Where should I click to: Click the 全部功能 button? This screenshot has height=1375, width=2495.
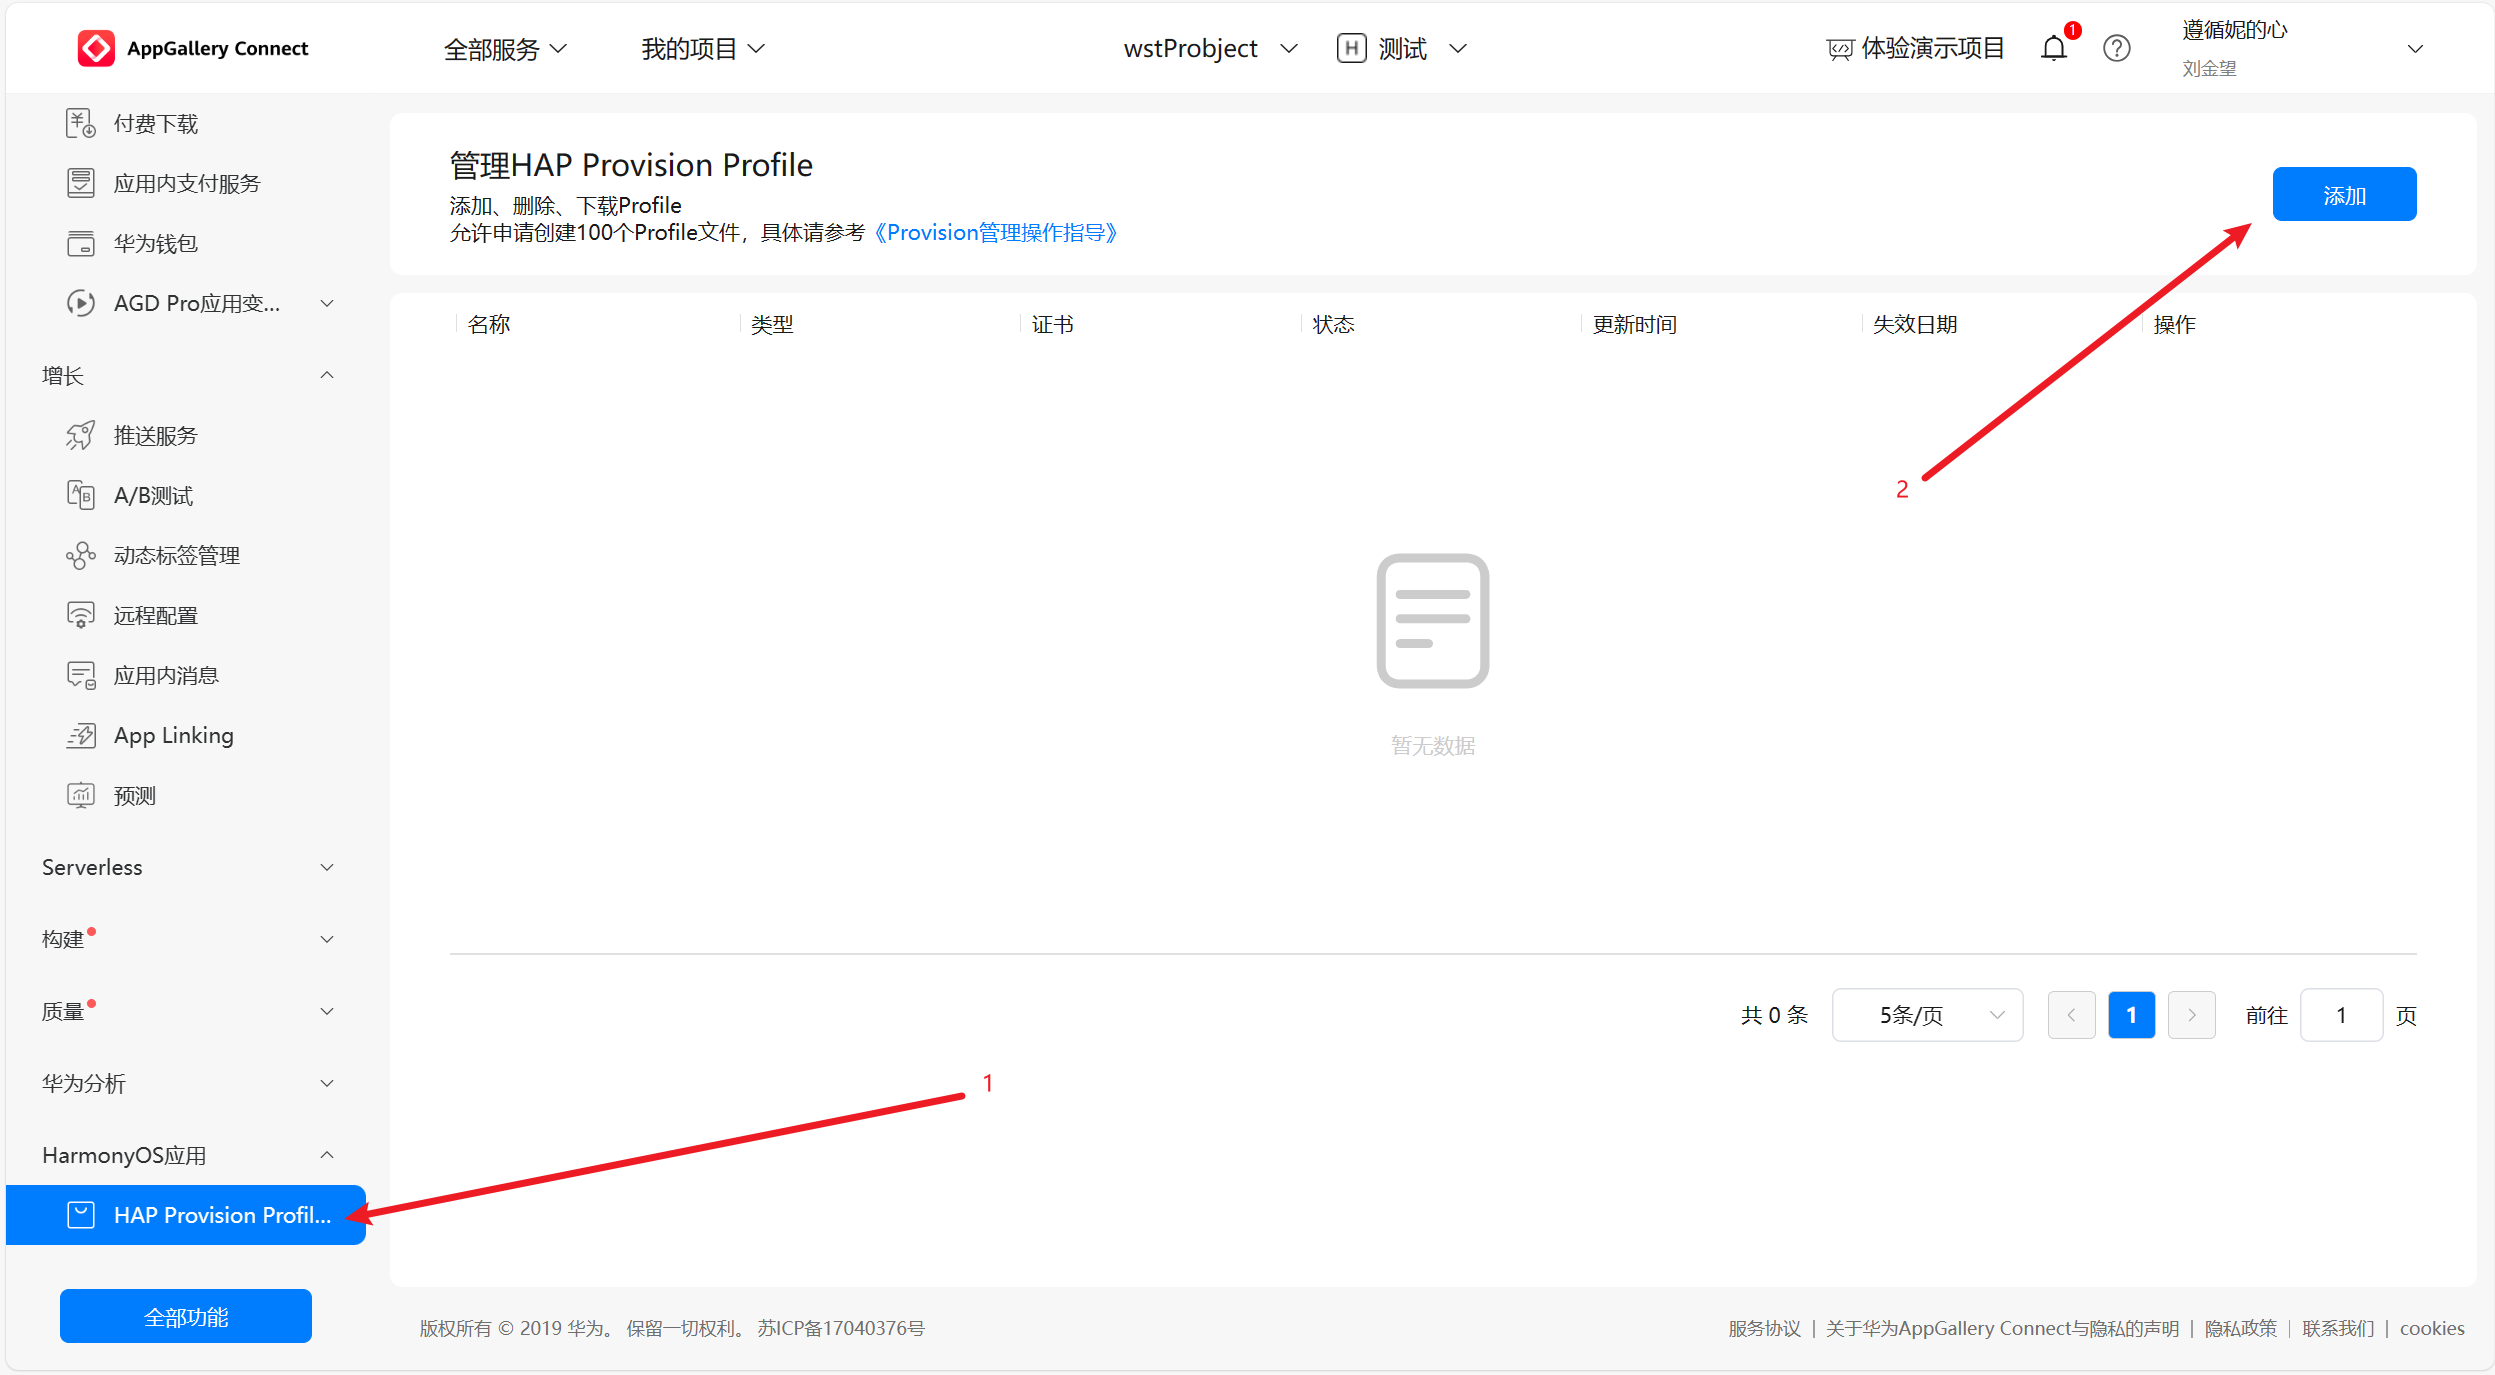click(x=186, y=1316)
